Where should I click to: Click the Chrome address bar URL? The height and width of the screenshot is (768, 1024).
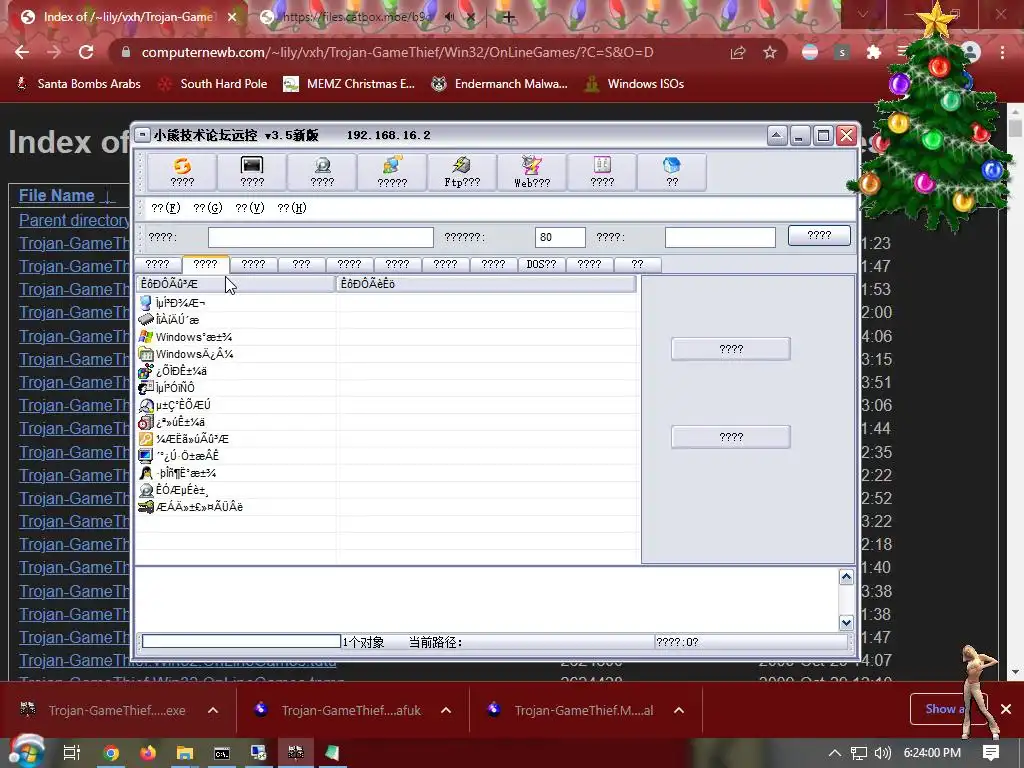(397, 52)
